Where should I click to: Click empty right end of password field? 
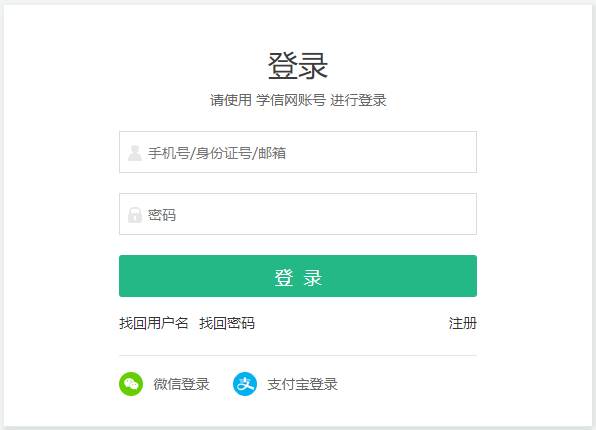pyautogui.click(x=437, y=214)
